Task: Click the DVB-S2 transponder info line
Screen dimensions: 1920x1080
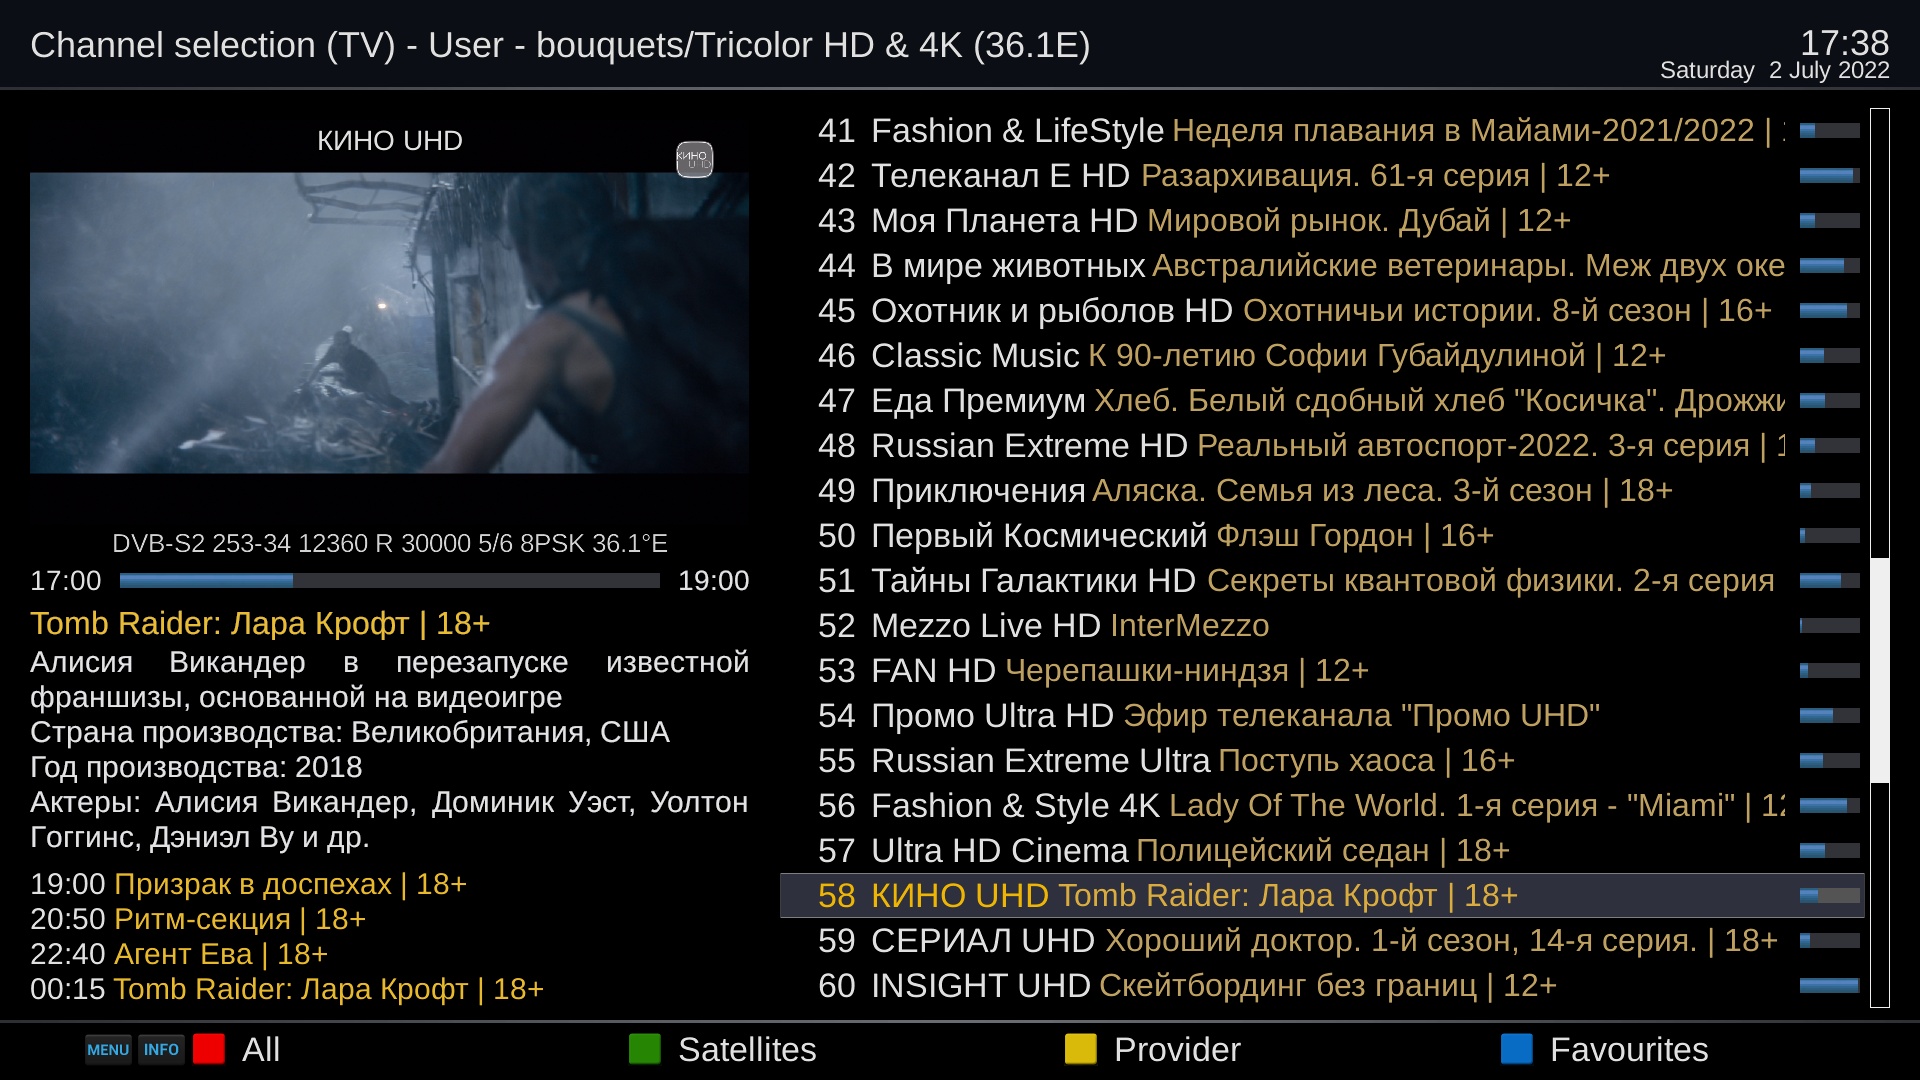Action: tap(389, 543)
